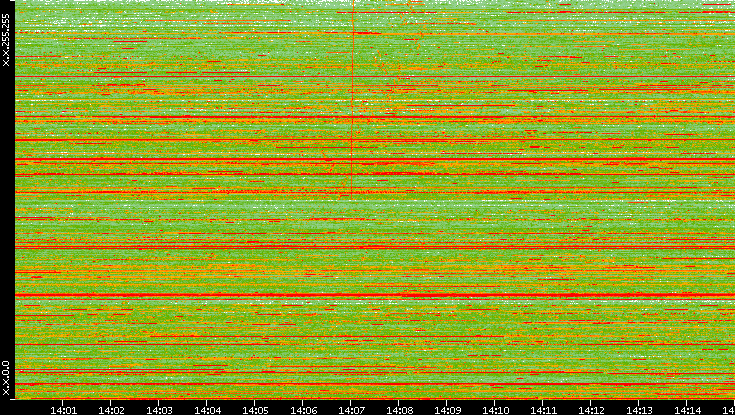The image size is (735, 415).
Task: Click the 14:11 time axis label
Action: 543,410
